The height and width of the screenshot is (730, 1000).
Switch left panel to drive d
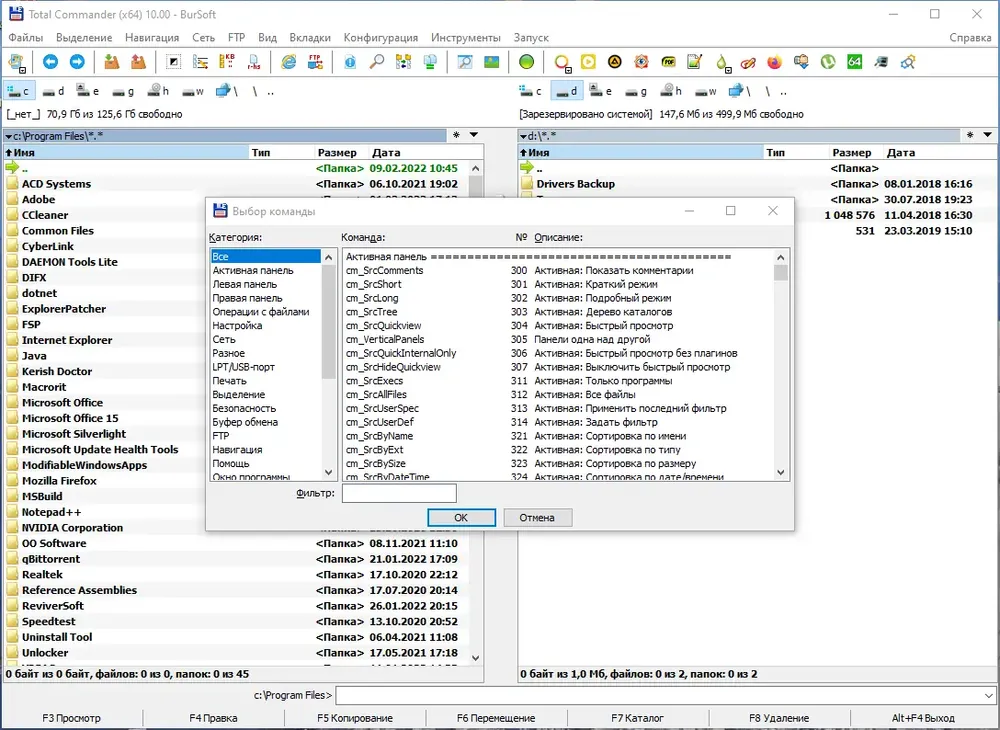pyautogui.click(x=53, y=92)
